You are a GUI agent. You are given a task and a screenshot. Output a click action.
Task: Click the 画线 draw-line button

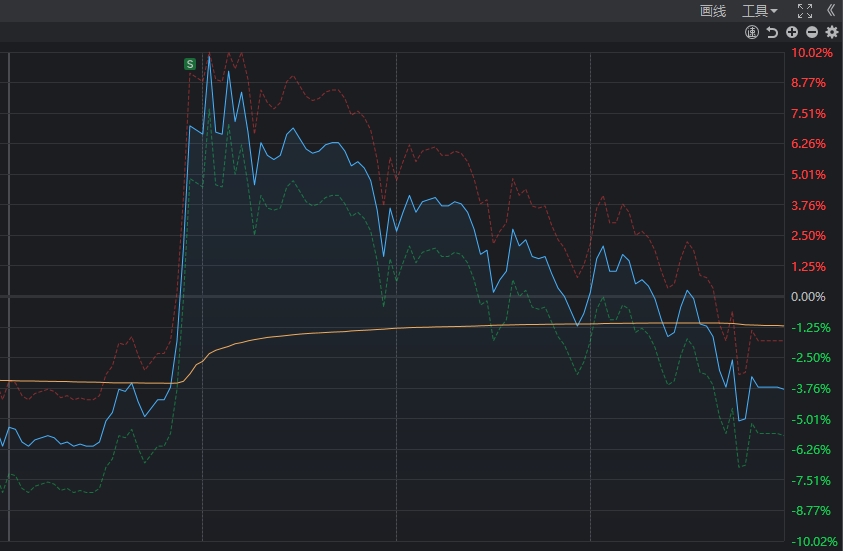click(713, 11)
